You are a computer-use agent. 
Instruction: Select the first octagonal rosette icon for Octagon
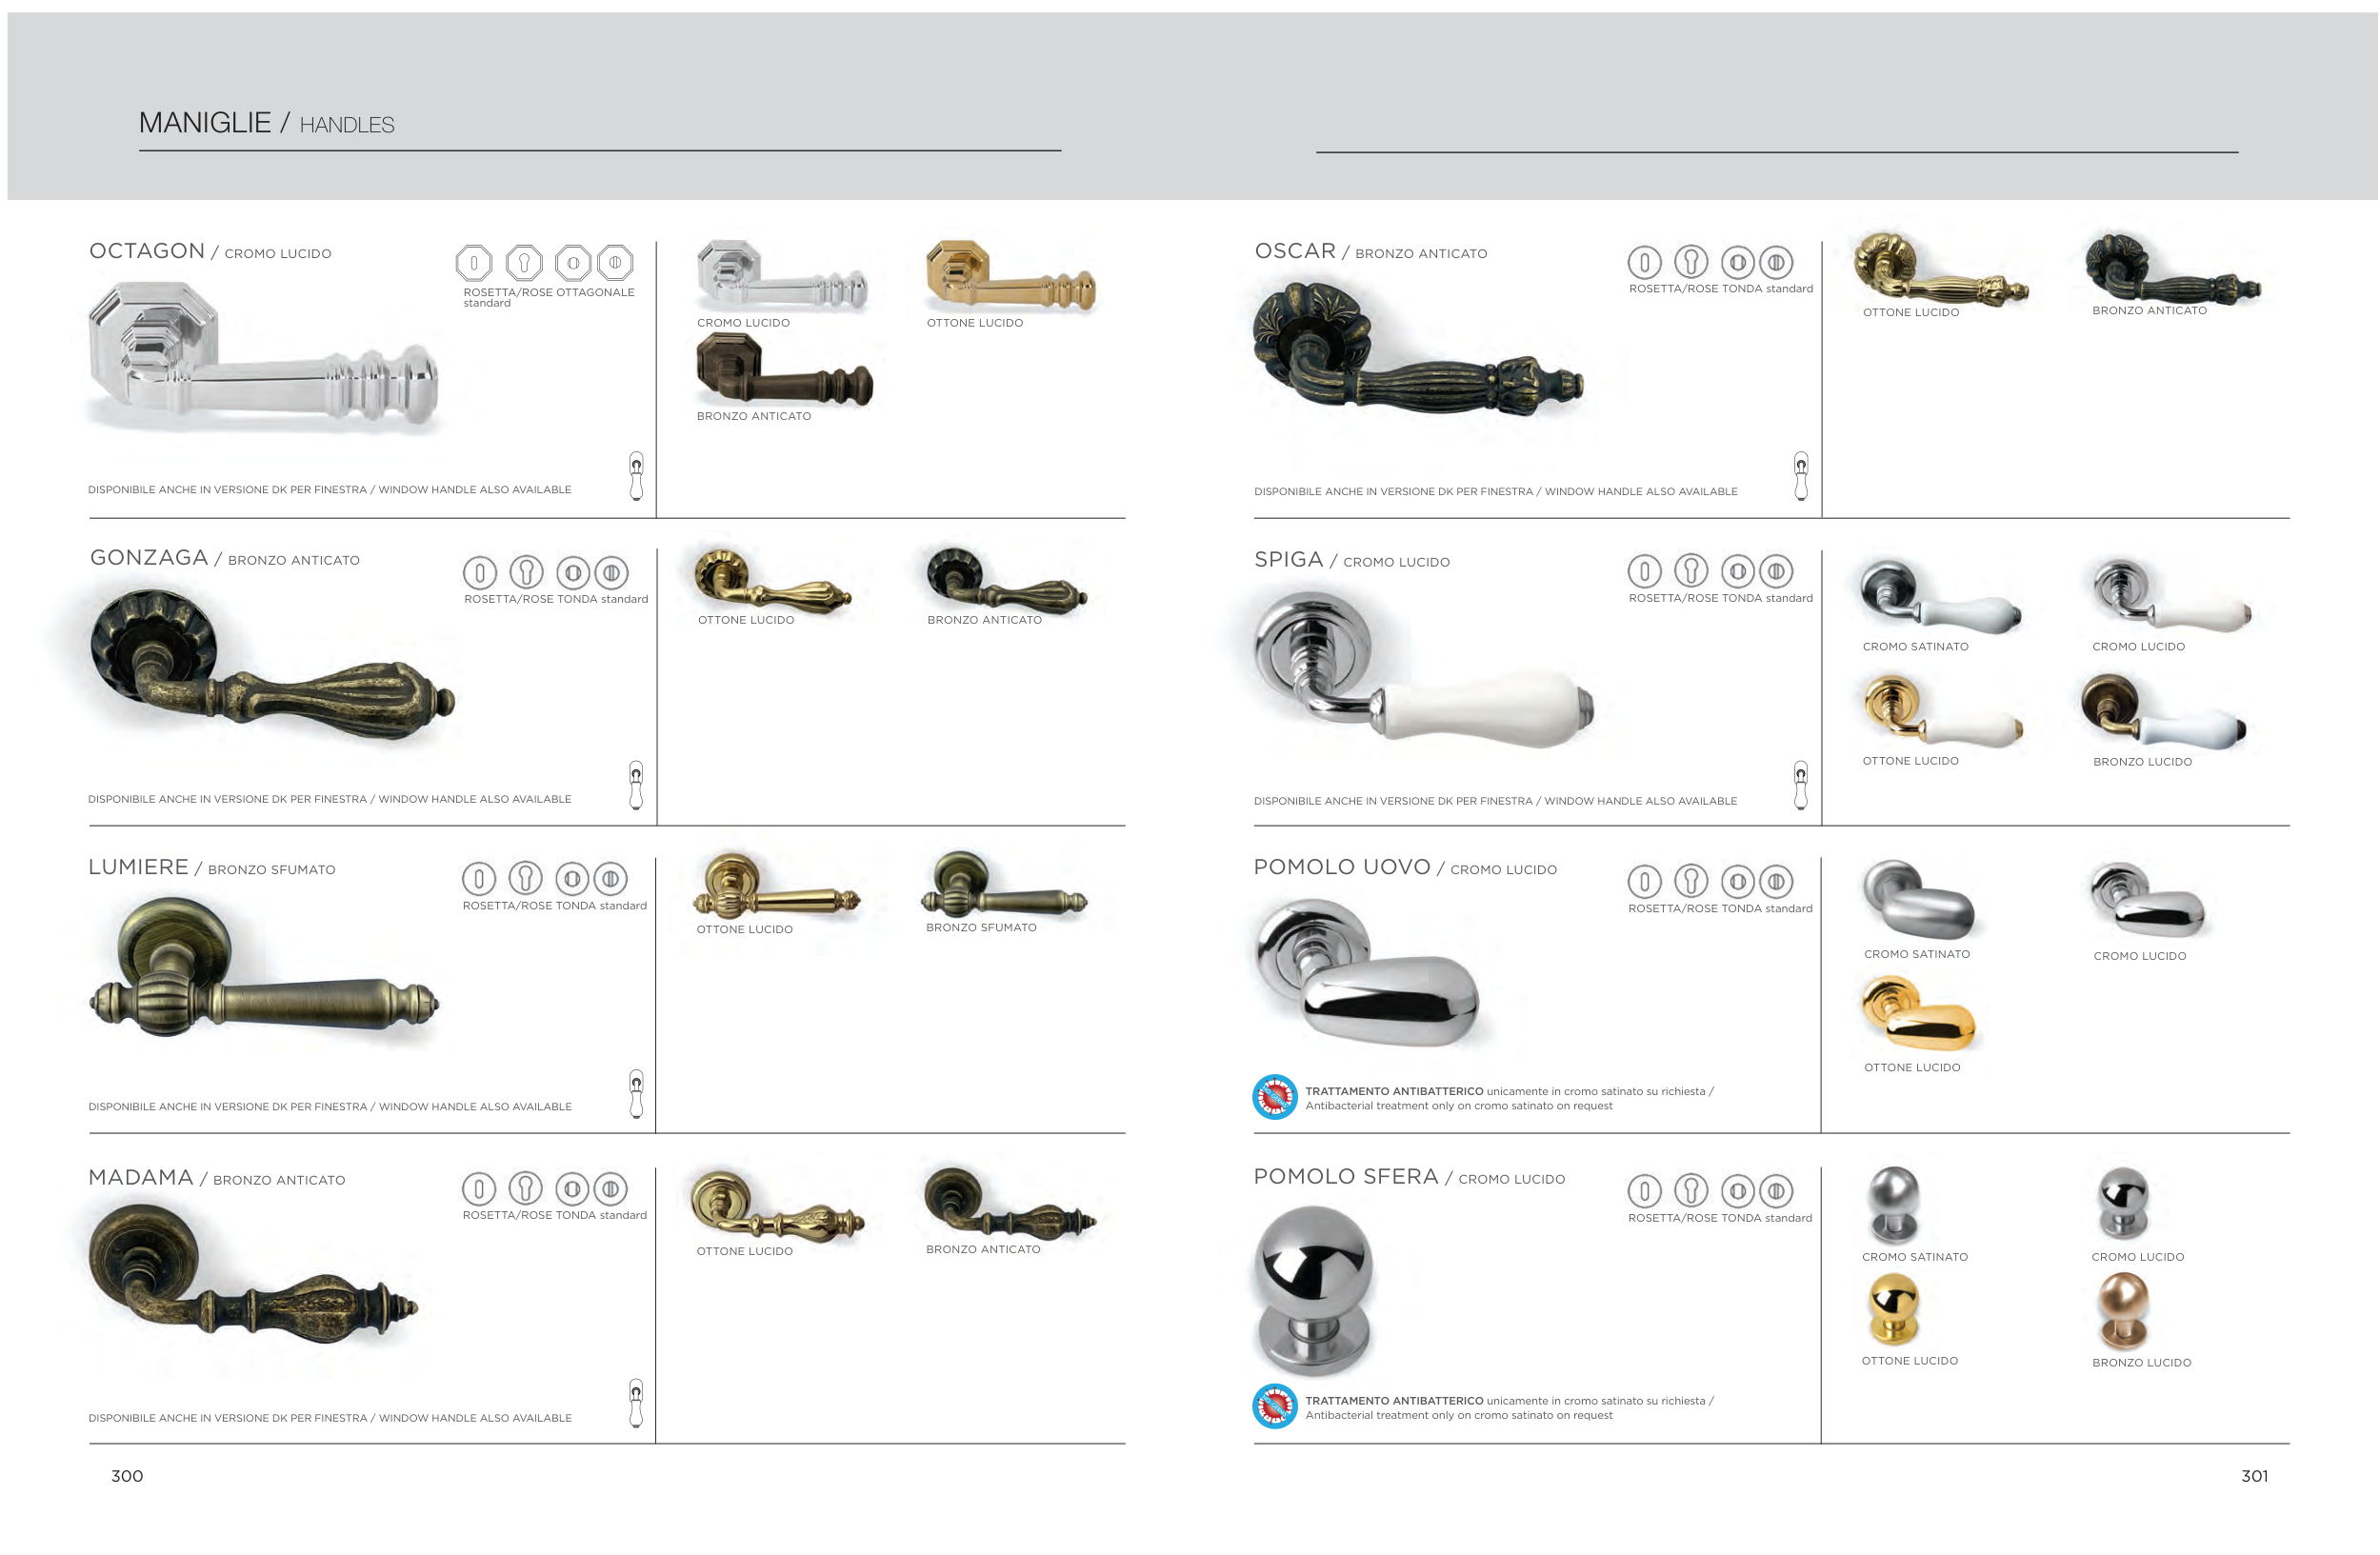[474, 263]
